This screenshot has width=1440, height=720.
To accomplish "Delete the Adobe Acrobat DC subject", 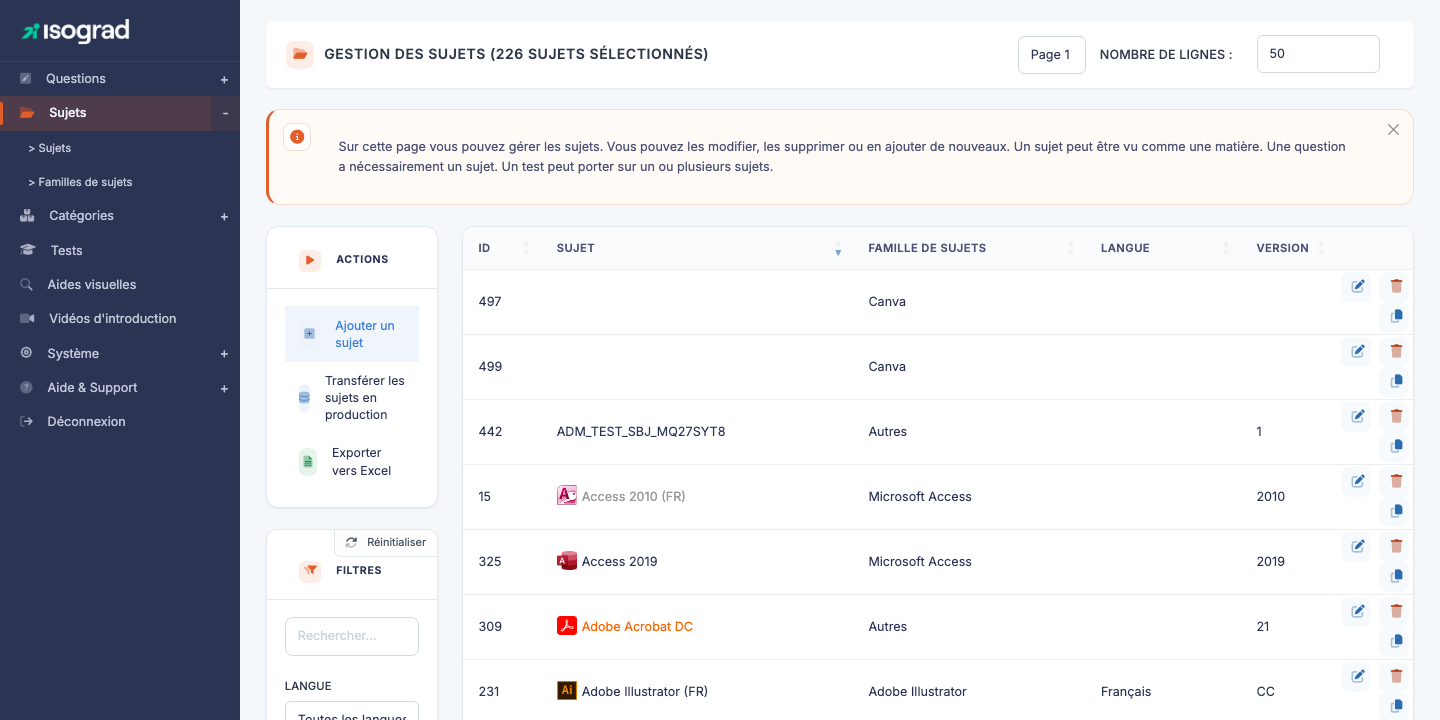I will click(x=1396, y=611).
